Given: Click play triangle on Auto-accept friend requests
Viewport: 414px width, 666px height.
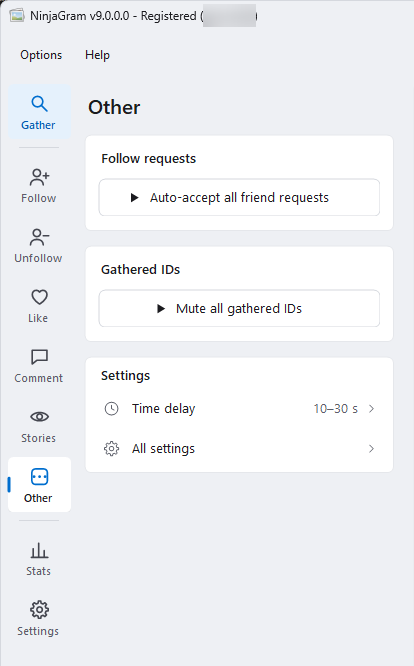Looking at the screenshot, I should [135, 198].
